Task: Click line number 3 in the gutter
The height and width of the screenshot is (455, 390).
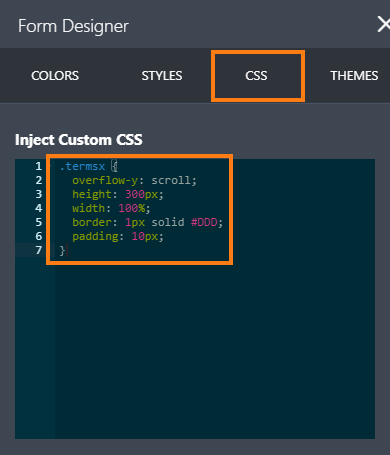Action: point(39,194)
